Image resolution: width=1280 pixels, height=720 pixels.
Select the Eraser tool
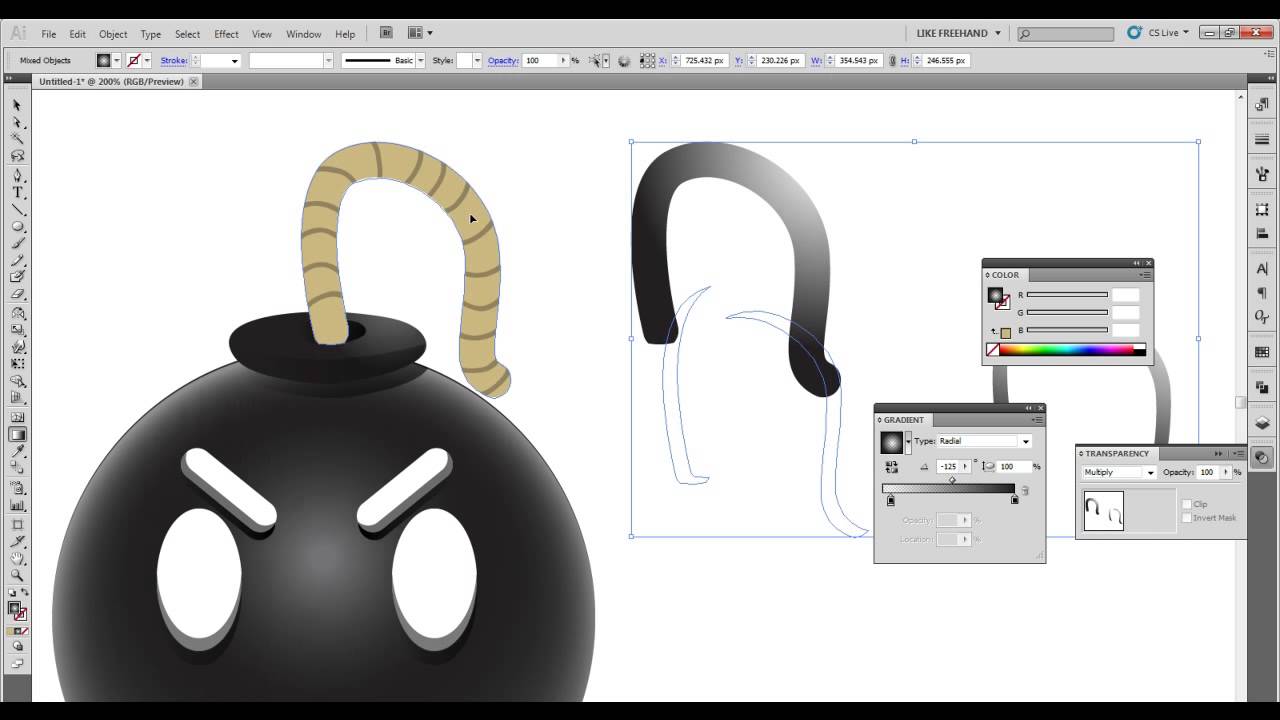point(17,295)
